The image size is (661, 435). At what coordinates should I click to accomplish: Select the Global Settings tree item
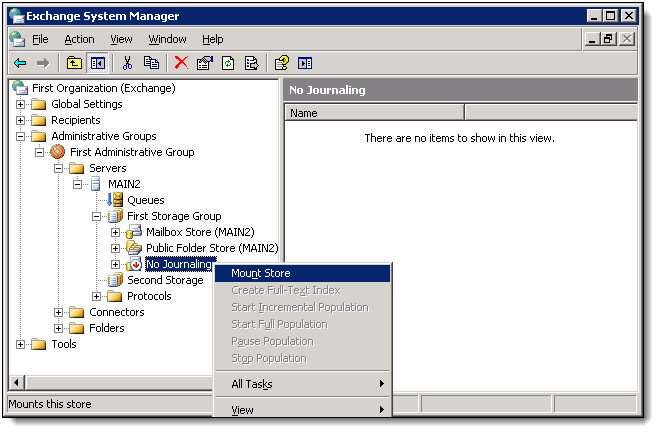(86, 104)
